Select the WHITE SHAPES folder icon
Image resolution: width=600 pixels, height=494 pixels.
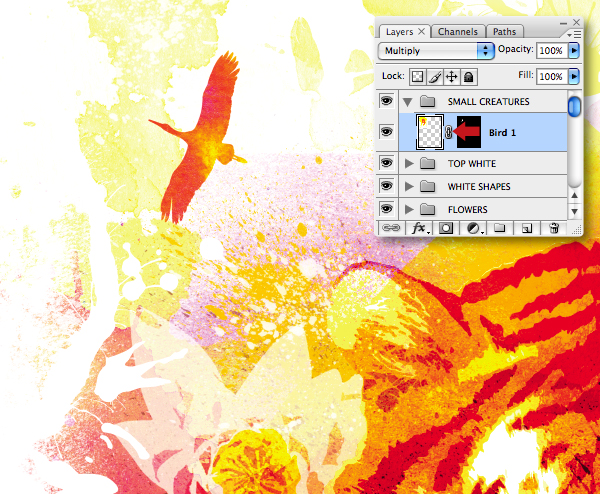pyautogui.click(x=427, y=186)
